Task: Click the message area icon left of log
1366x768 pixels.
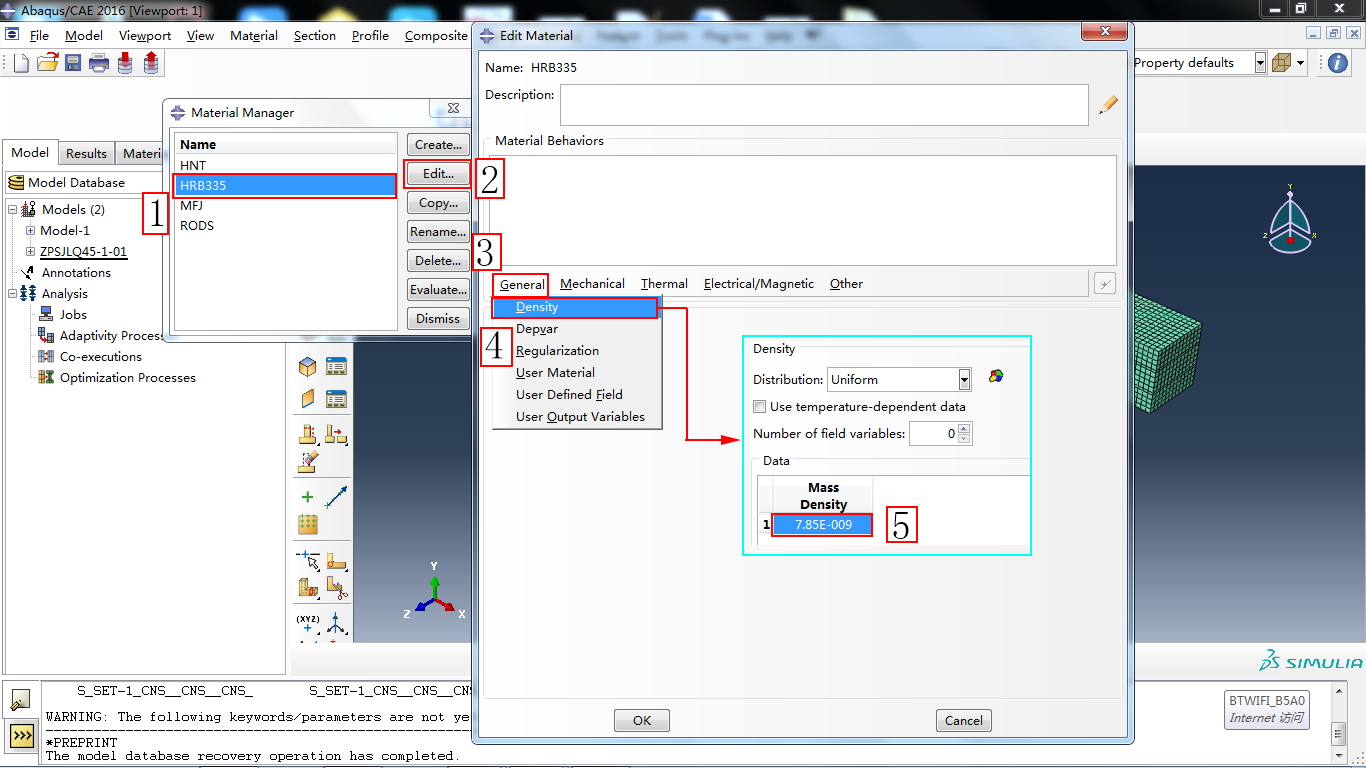Action: 21,702
